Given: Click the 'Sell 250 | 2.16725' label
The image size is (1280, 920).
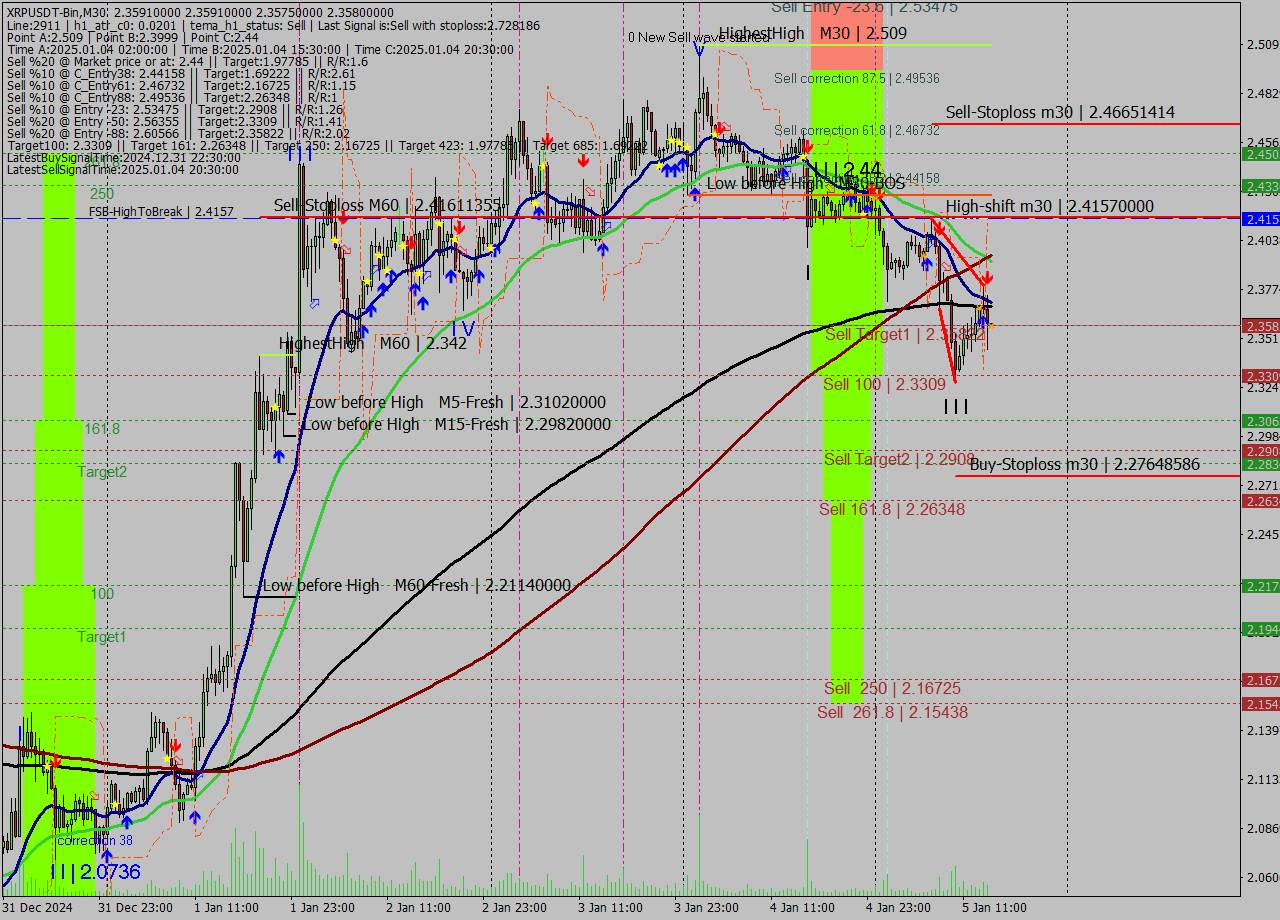Looking at the screenshot, I should point(892,688).
